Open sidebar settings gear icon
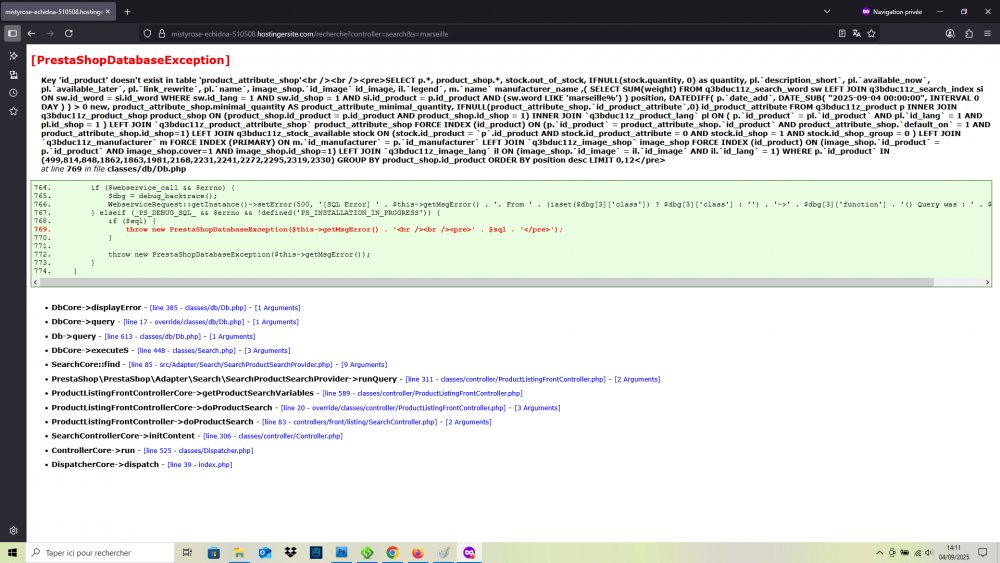 point(13,530)
